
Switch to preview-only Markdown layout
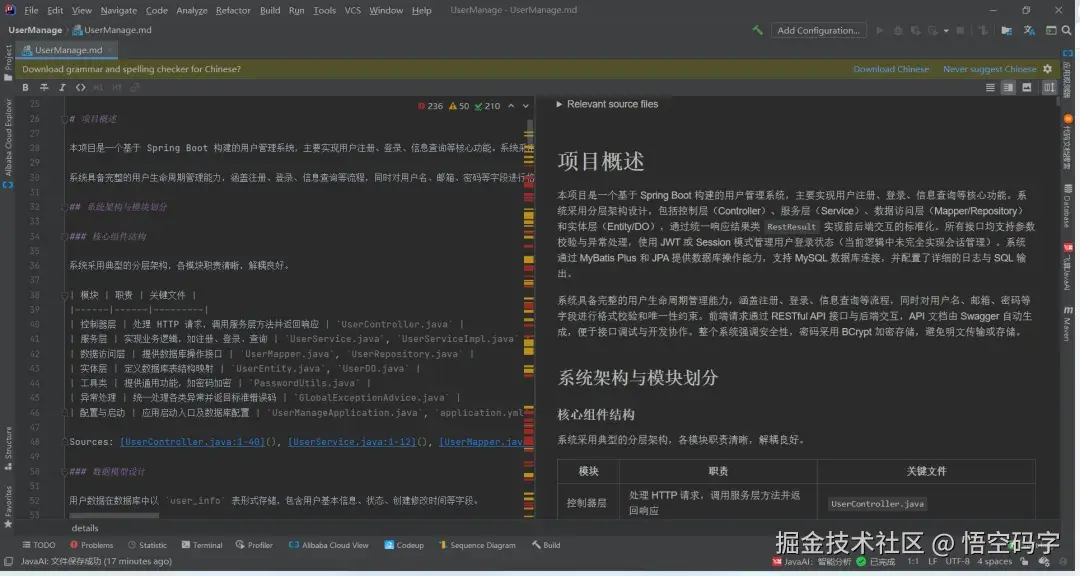(1026, 87)
